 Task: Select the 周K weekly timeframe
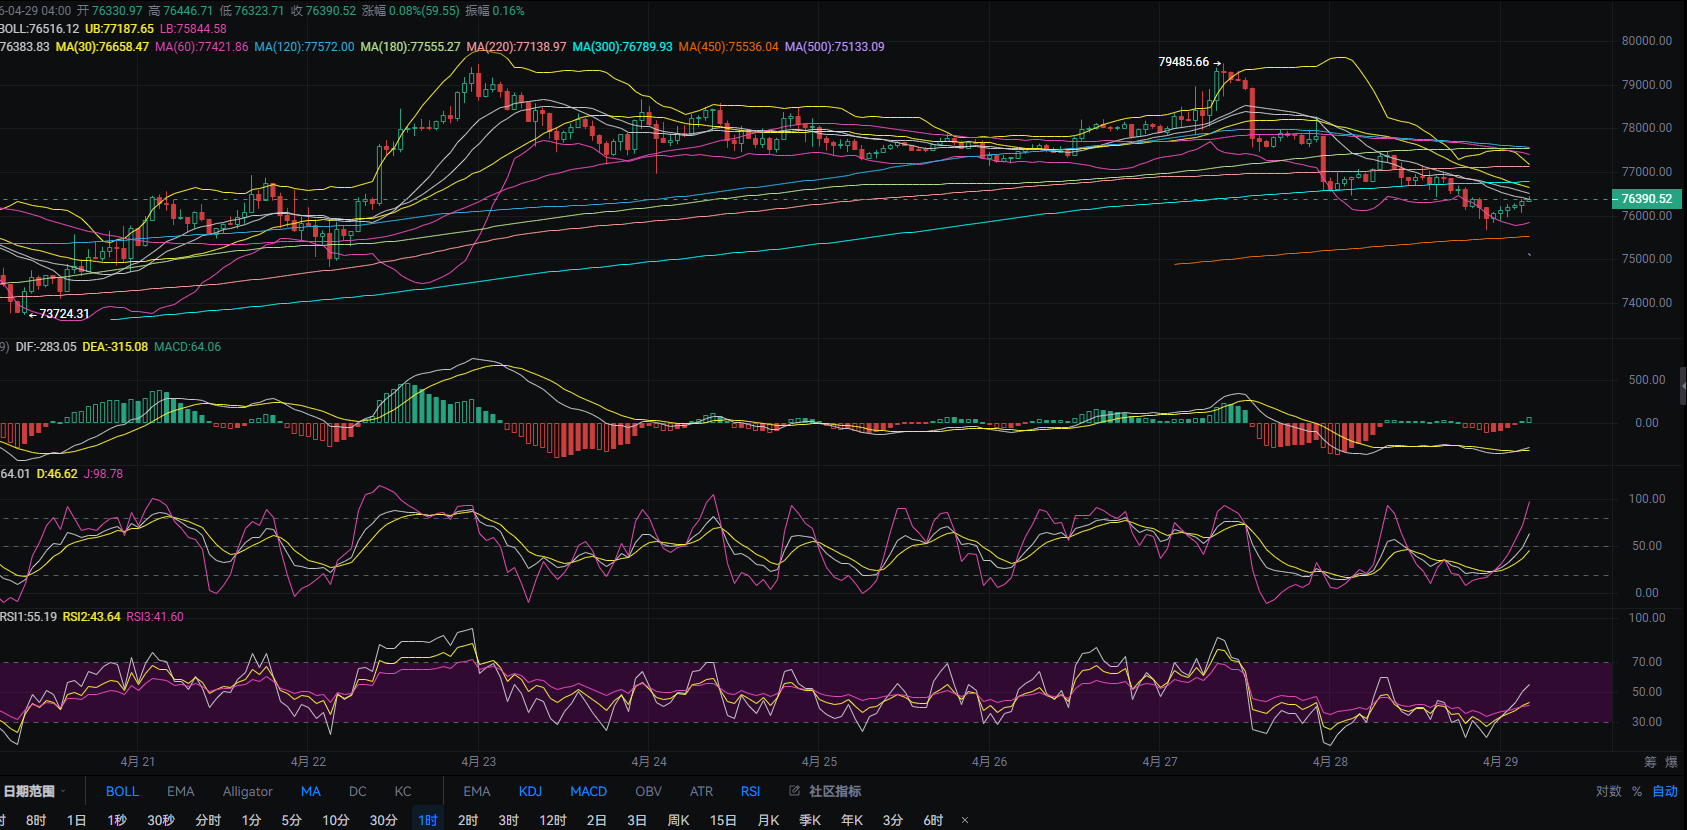click(678, 820)
